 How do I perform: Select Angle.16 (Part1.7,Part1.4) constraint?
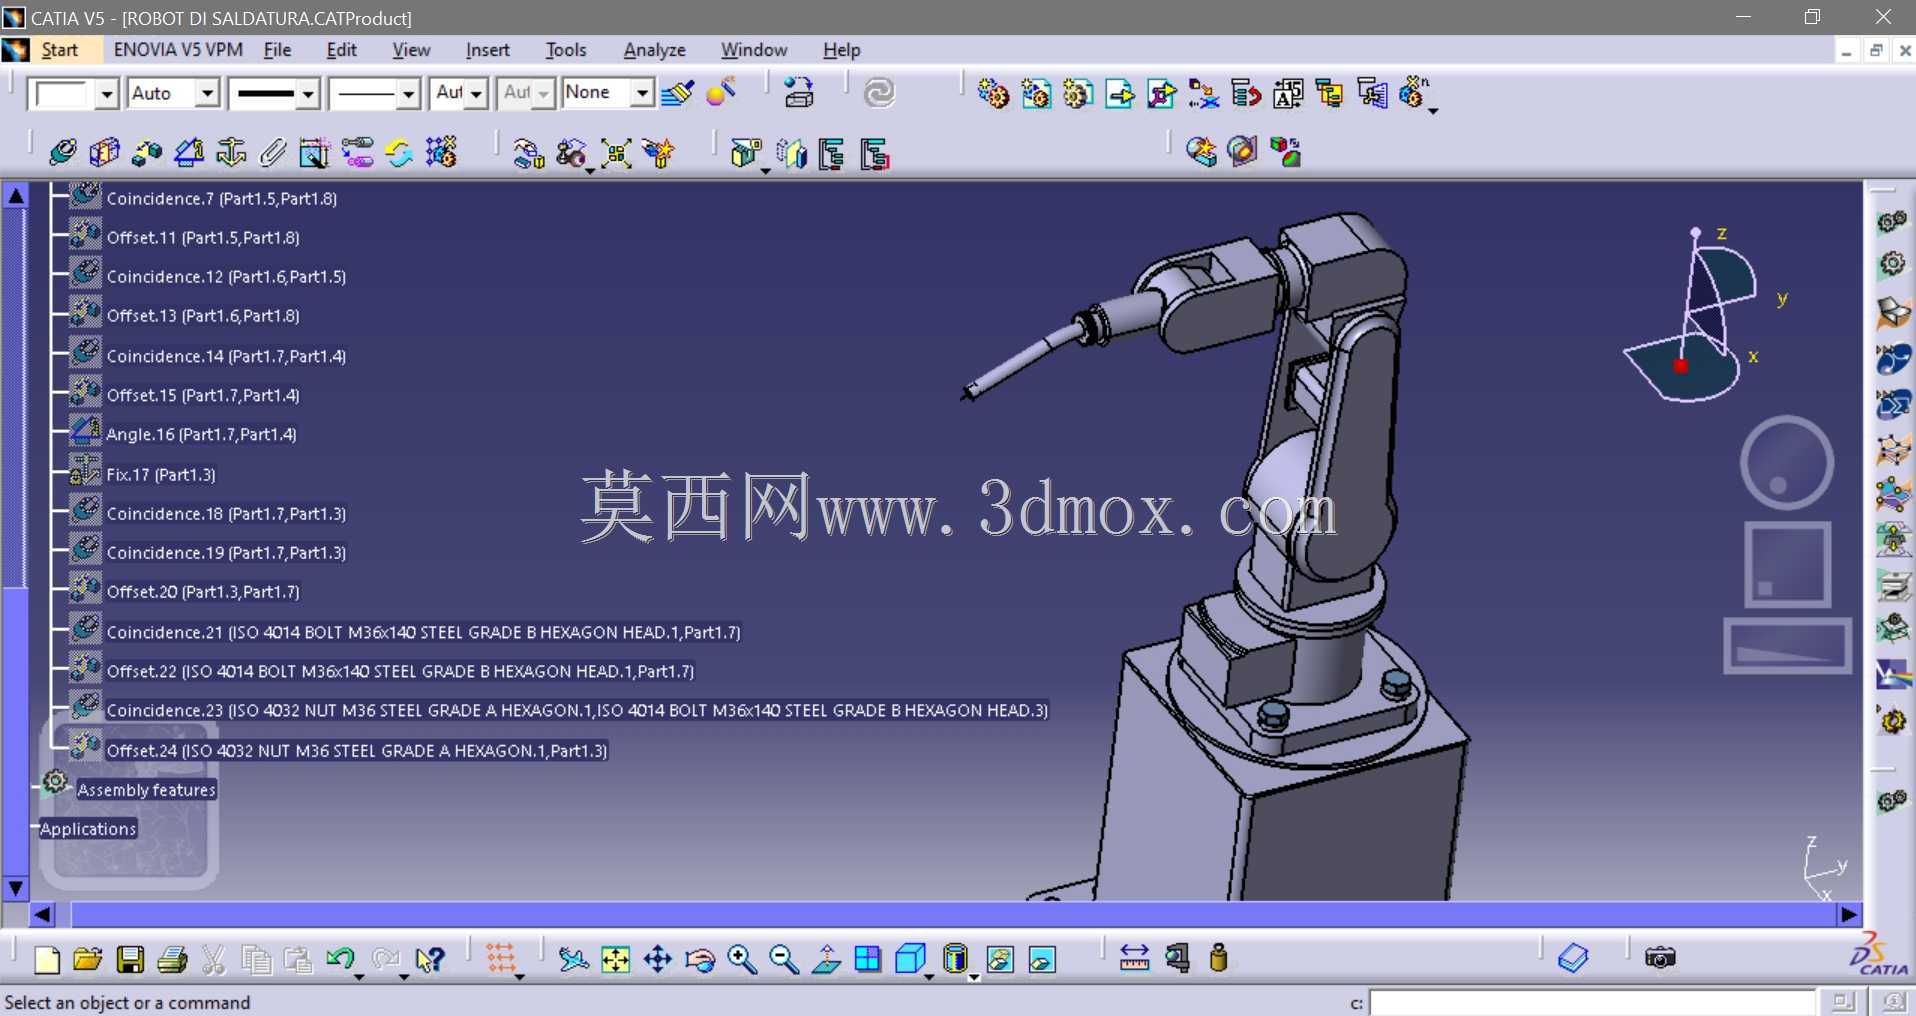[x=201, y=434]
